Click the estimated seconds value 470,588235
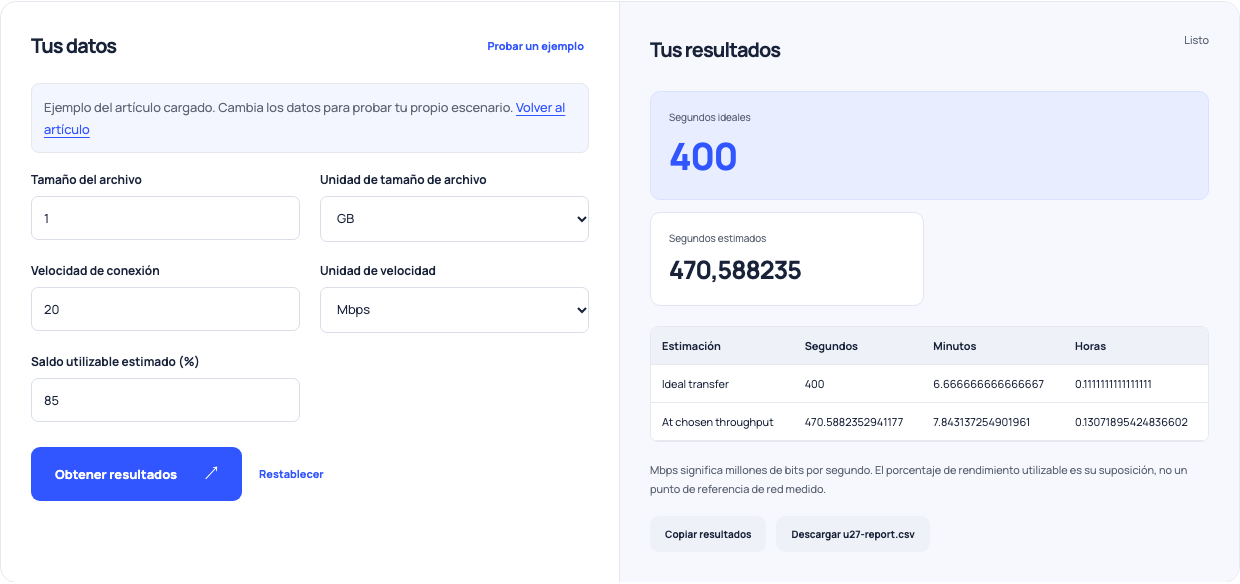The width and height of the screenshot is (1240, 584). [735, 270]
